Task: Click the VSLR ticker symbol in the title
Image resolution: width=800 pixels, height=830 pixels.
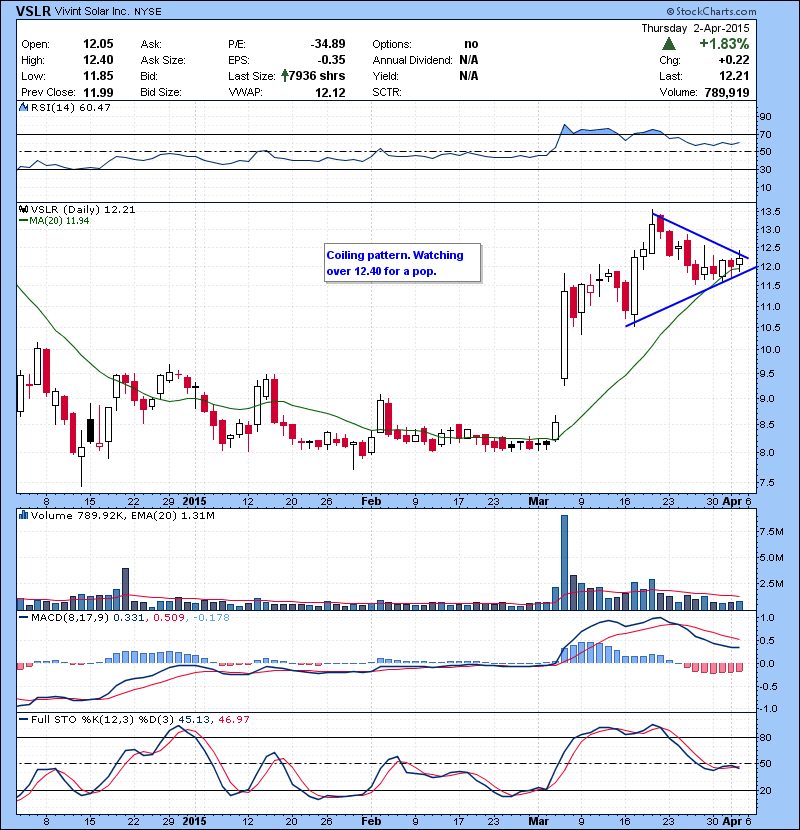Action: pos(33,11)
